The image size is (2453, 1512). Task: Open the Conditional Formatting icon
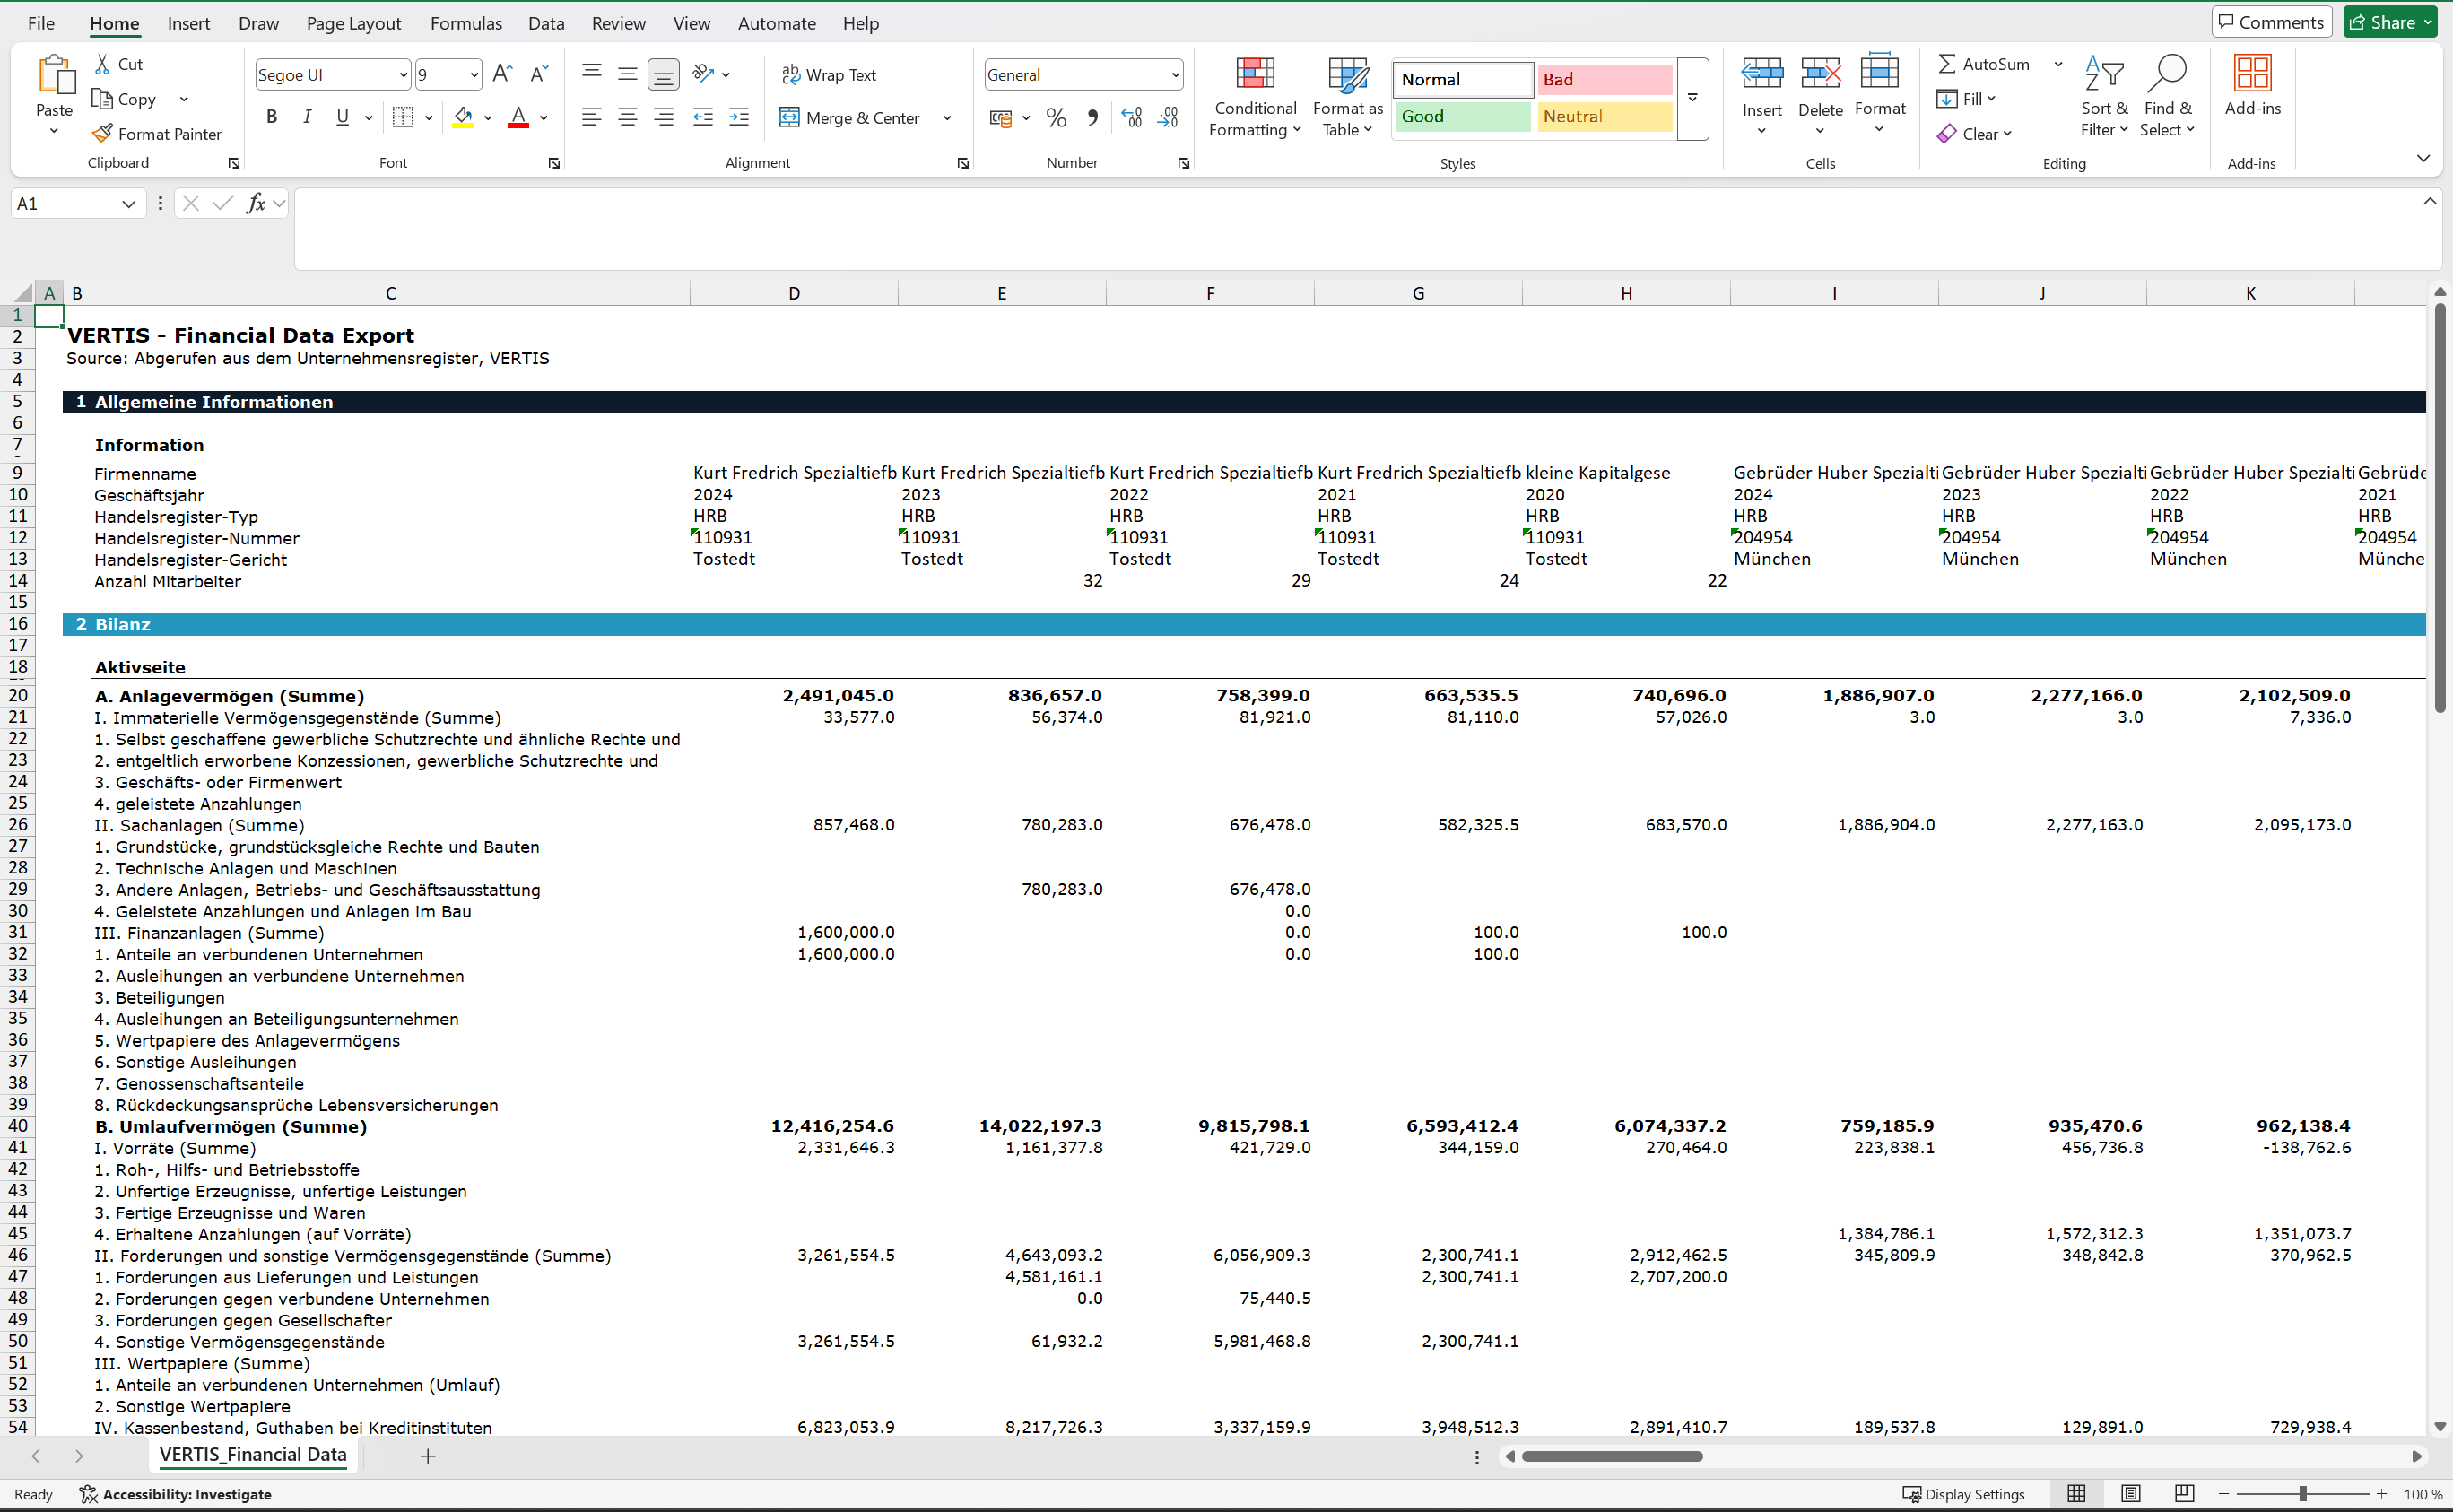click(1255, 74)
